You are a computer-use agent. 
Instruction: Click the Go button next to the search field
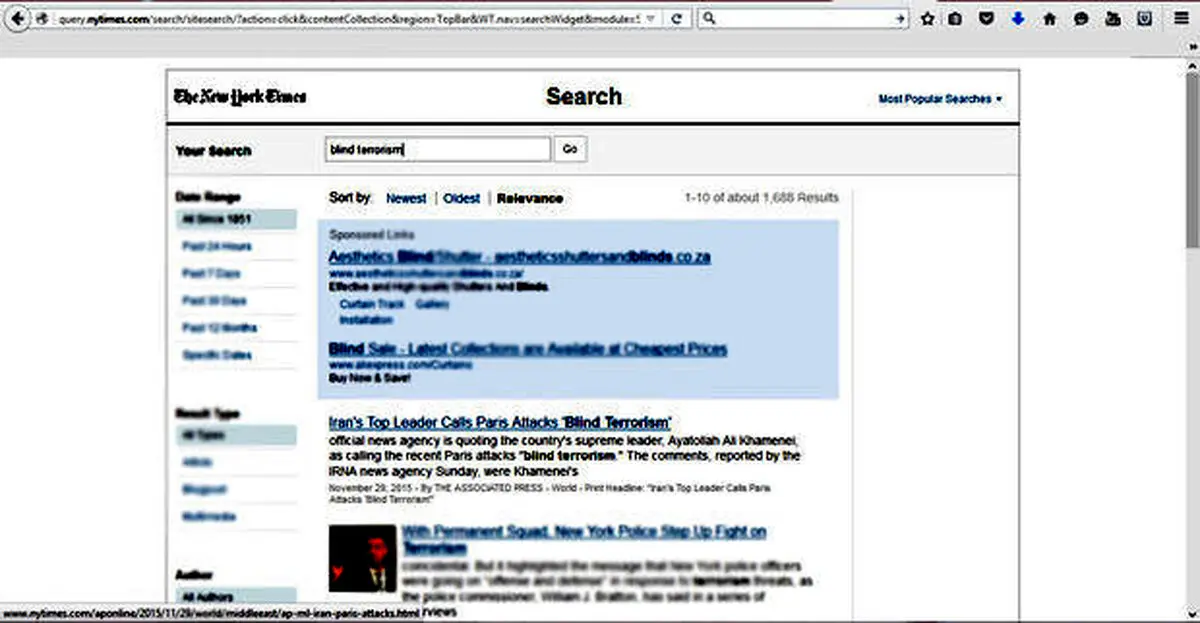point(570,149)
